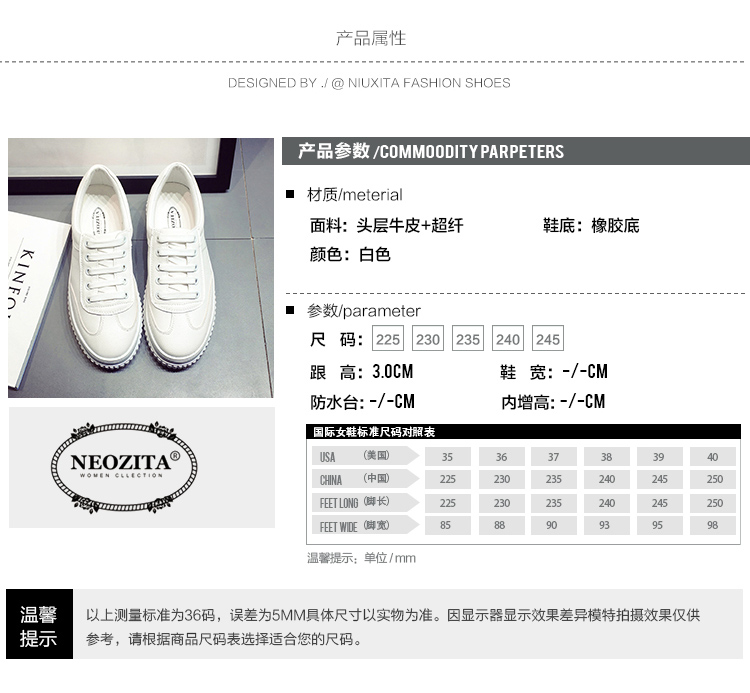The image size is (750, 693).
Task: Click the CHINA (中国) row arrow label
Action: click(365, 479)
